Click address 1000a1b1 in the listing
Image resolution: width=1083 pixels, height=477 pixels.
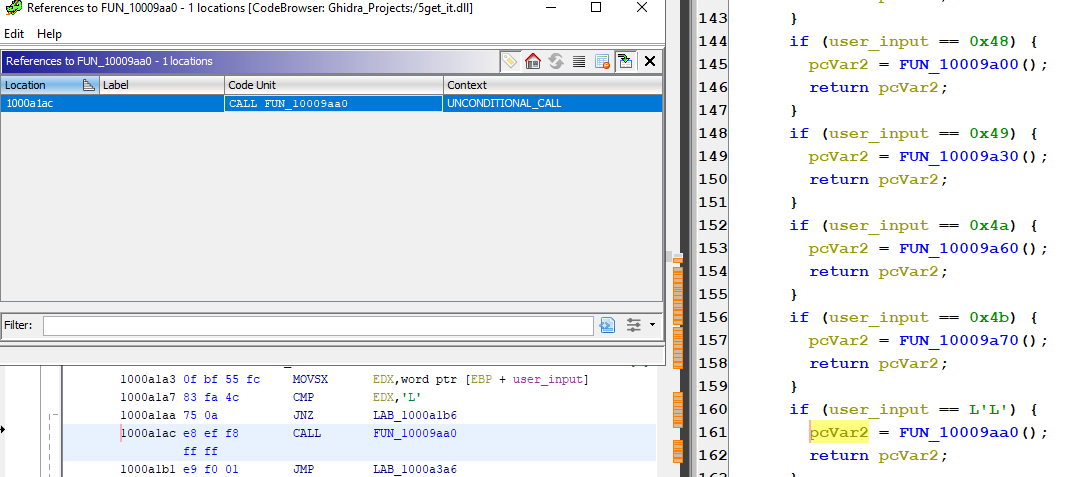tap(148, 469)
